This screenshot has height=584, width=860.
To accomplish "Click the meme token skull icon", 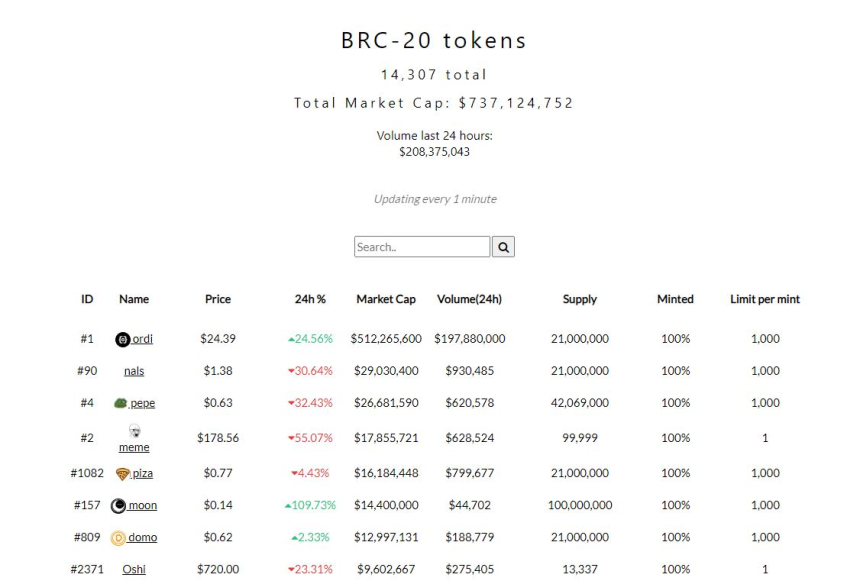I will coord(133,430).
